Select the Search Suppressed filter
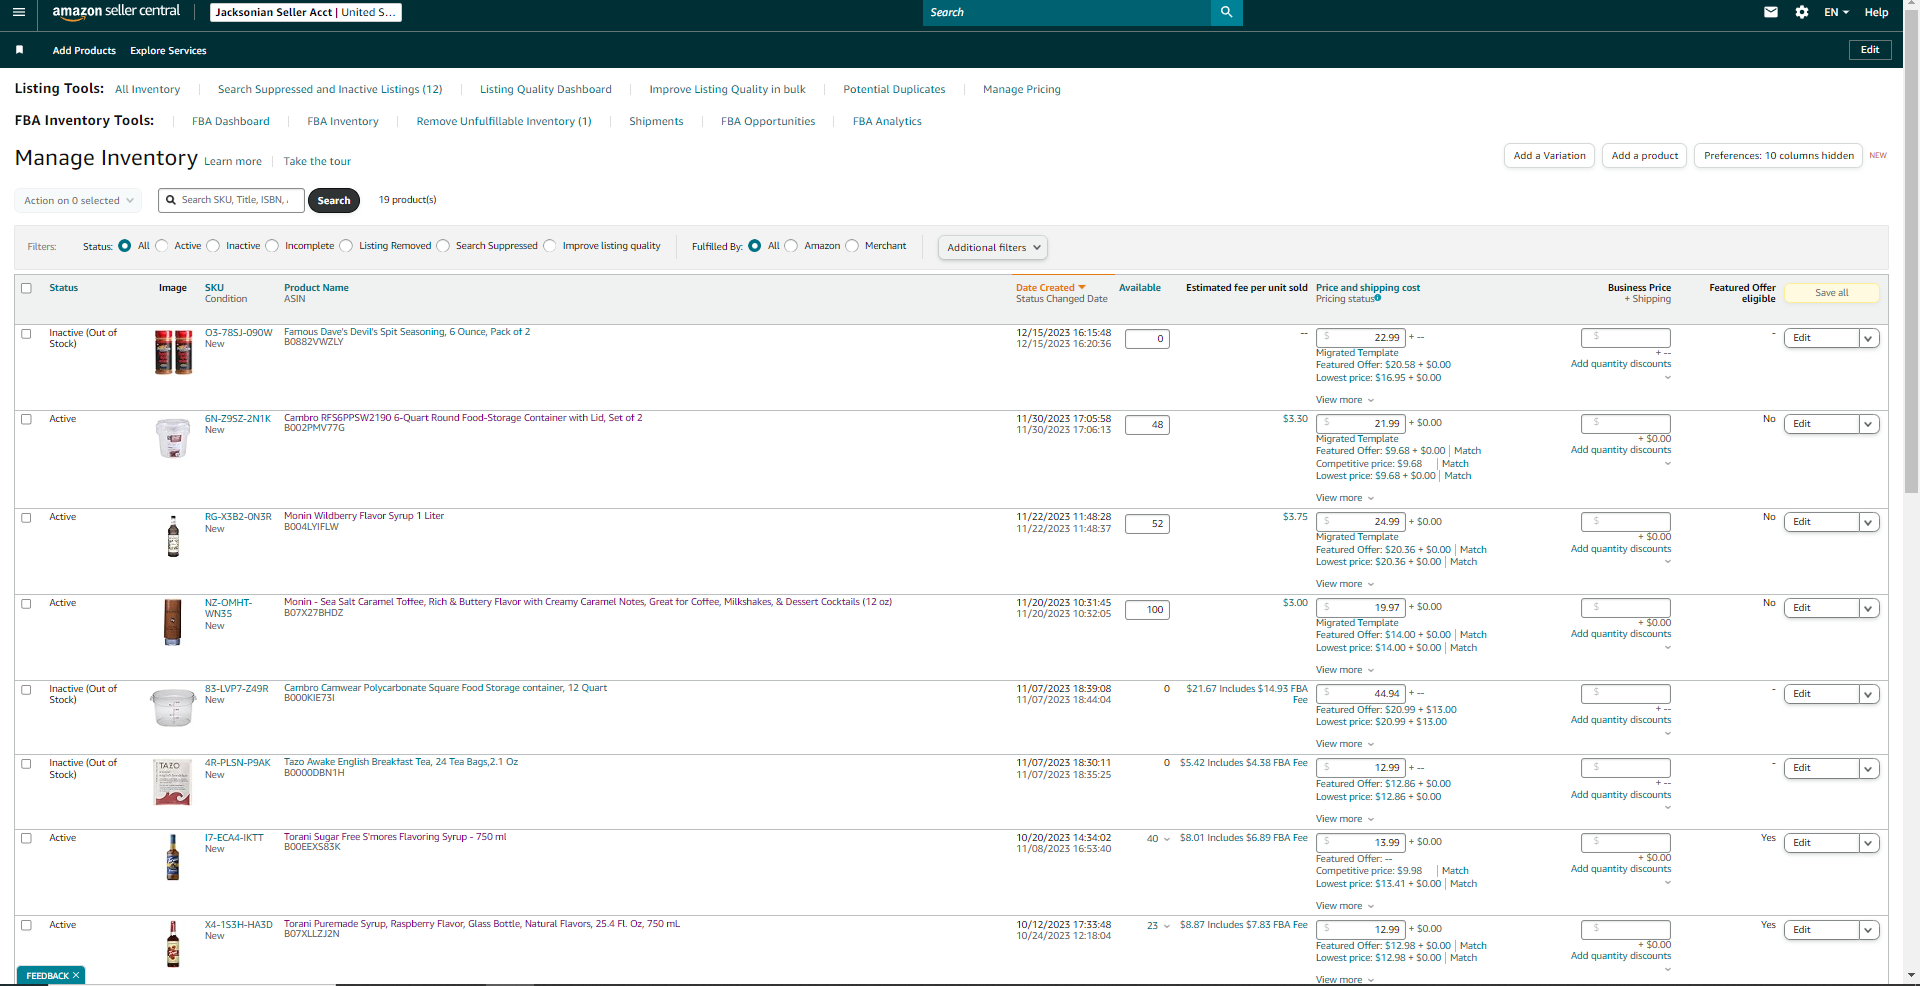The width and height of the screenshot is (1920, 986). click(x=443, y=246)
